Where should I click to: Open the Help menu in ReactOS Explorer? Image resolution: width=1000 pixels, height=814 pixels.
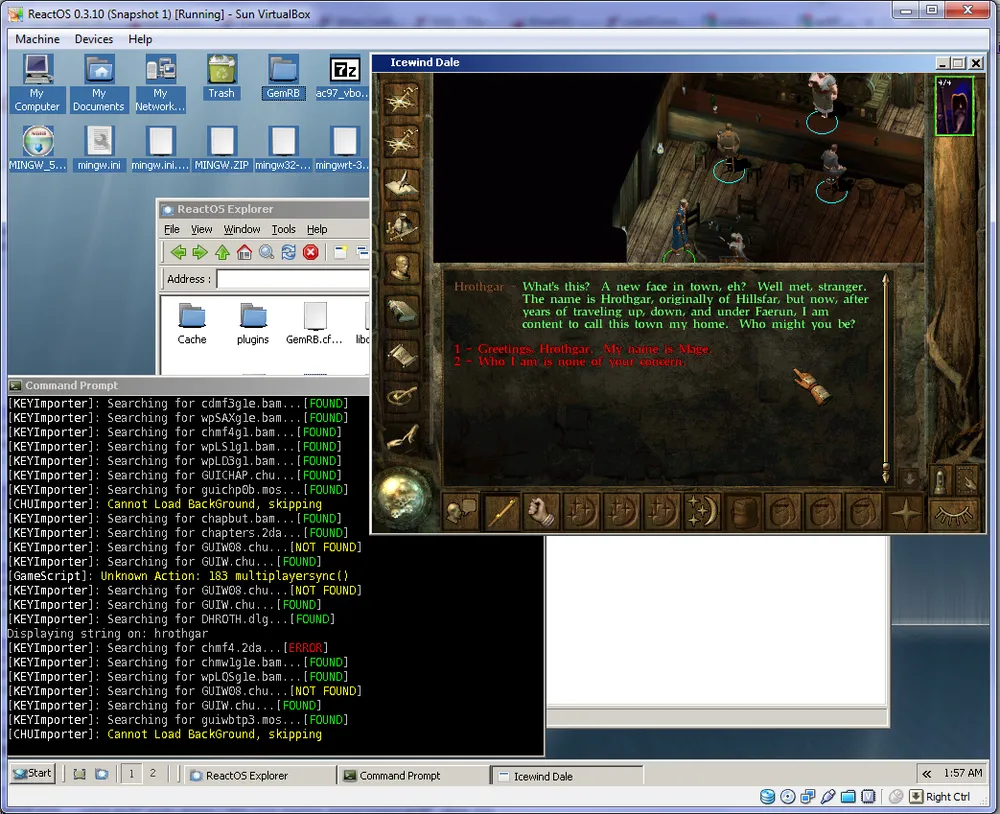tap(317, 229)
